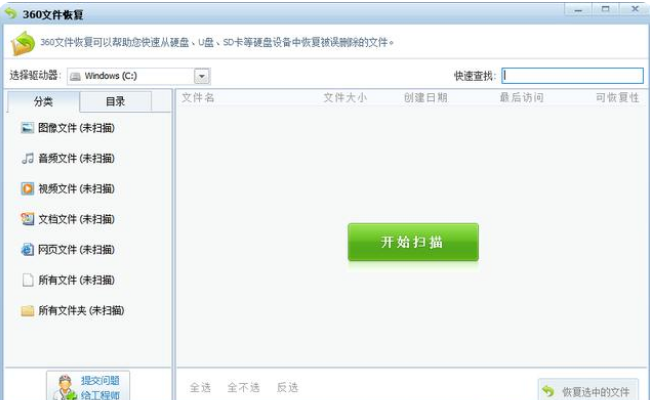
Task: Click the all files (所有文件) page icon
Action: point(27,280)
